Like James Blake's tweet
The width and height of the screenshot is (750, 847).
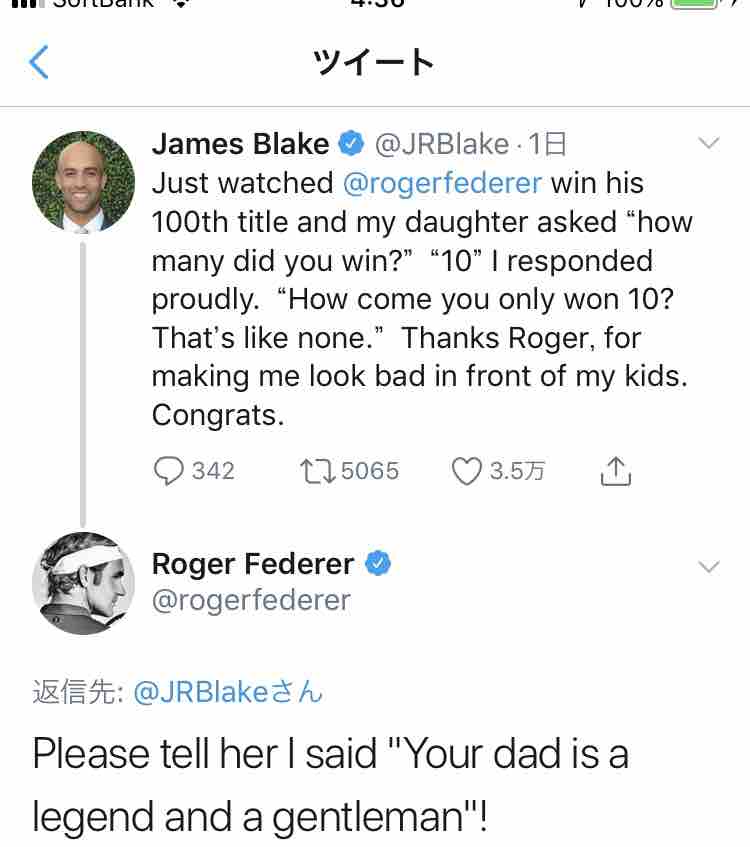tap(467, 470)
